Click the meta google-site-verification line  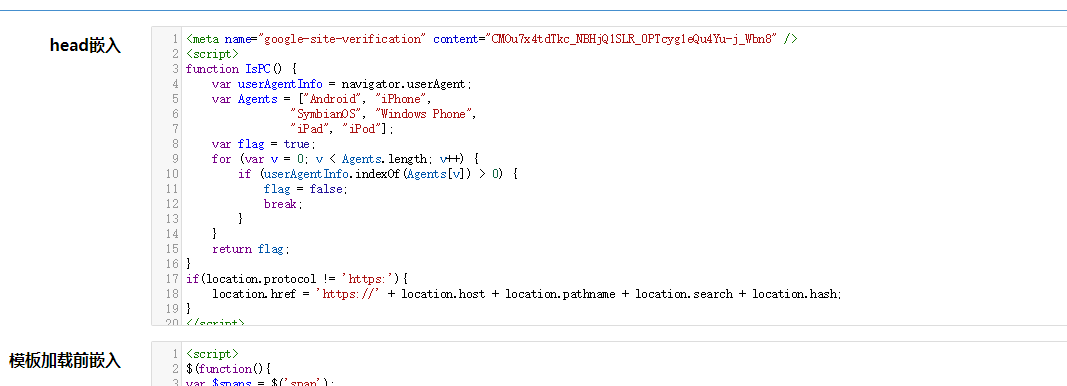click(x=491, y=39)
